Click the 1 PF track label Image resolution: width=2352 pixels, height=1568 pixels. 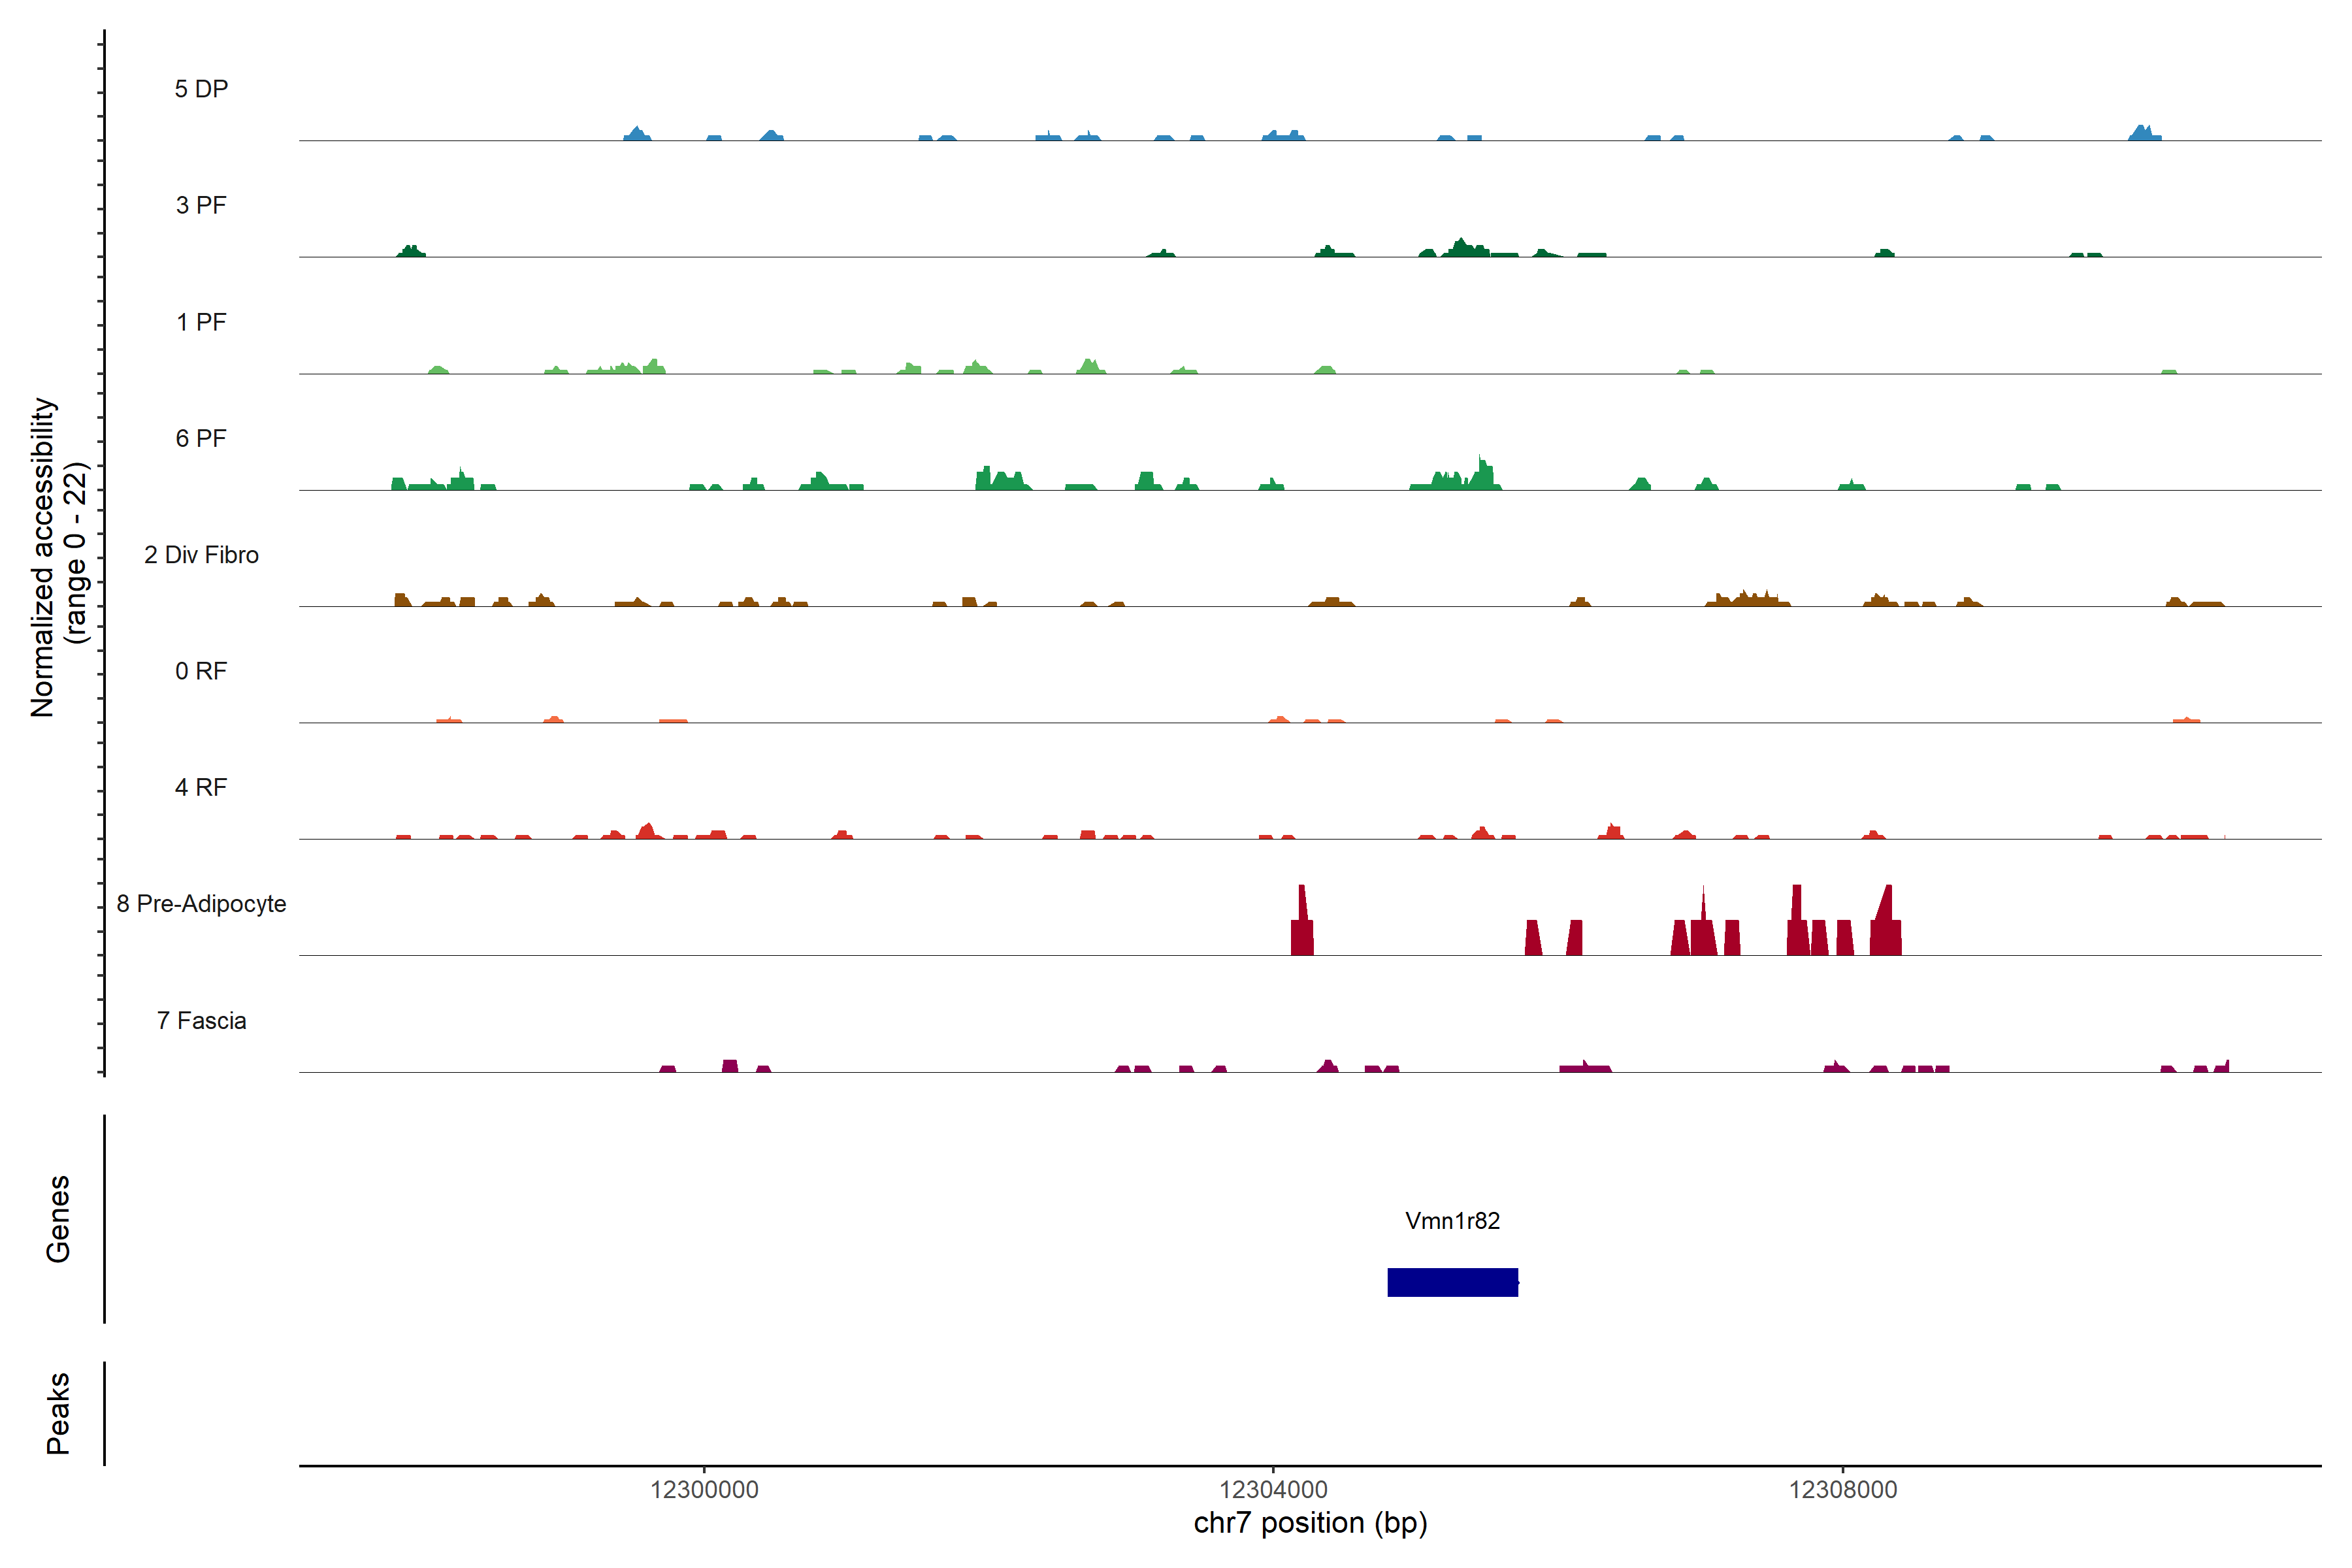pyautogui.click(x=201, y=322)
